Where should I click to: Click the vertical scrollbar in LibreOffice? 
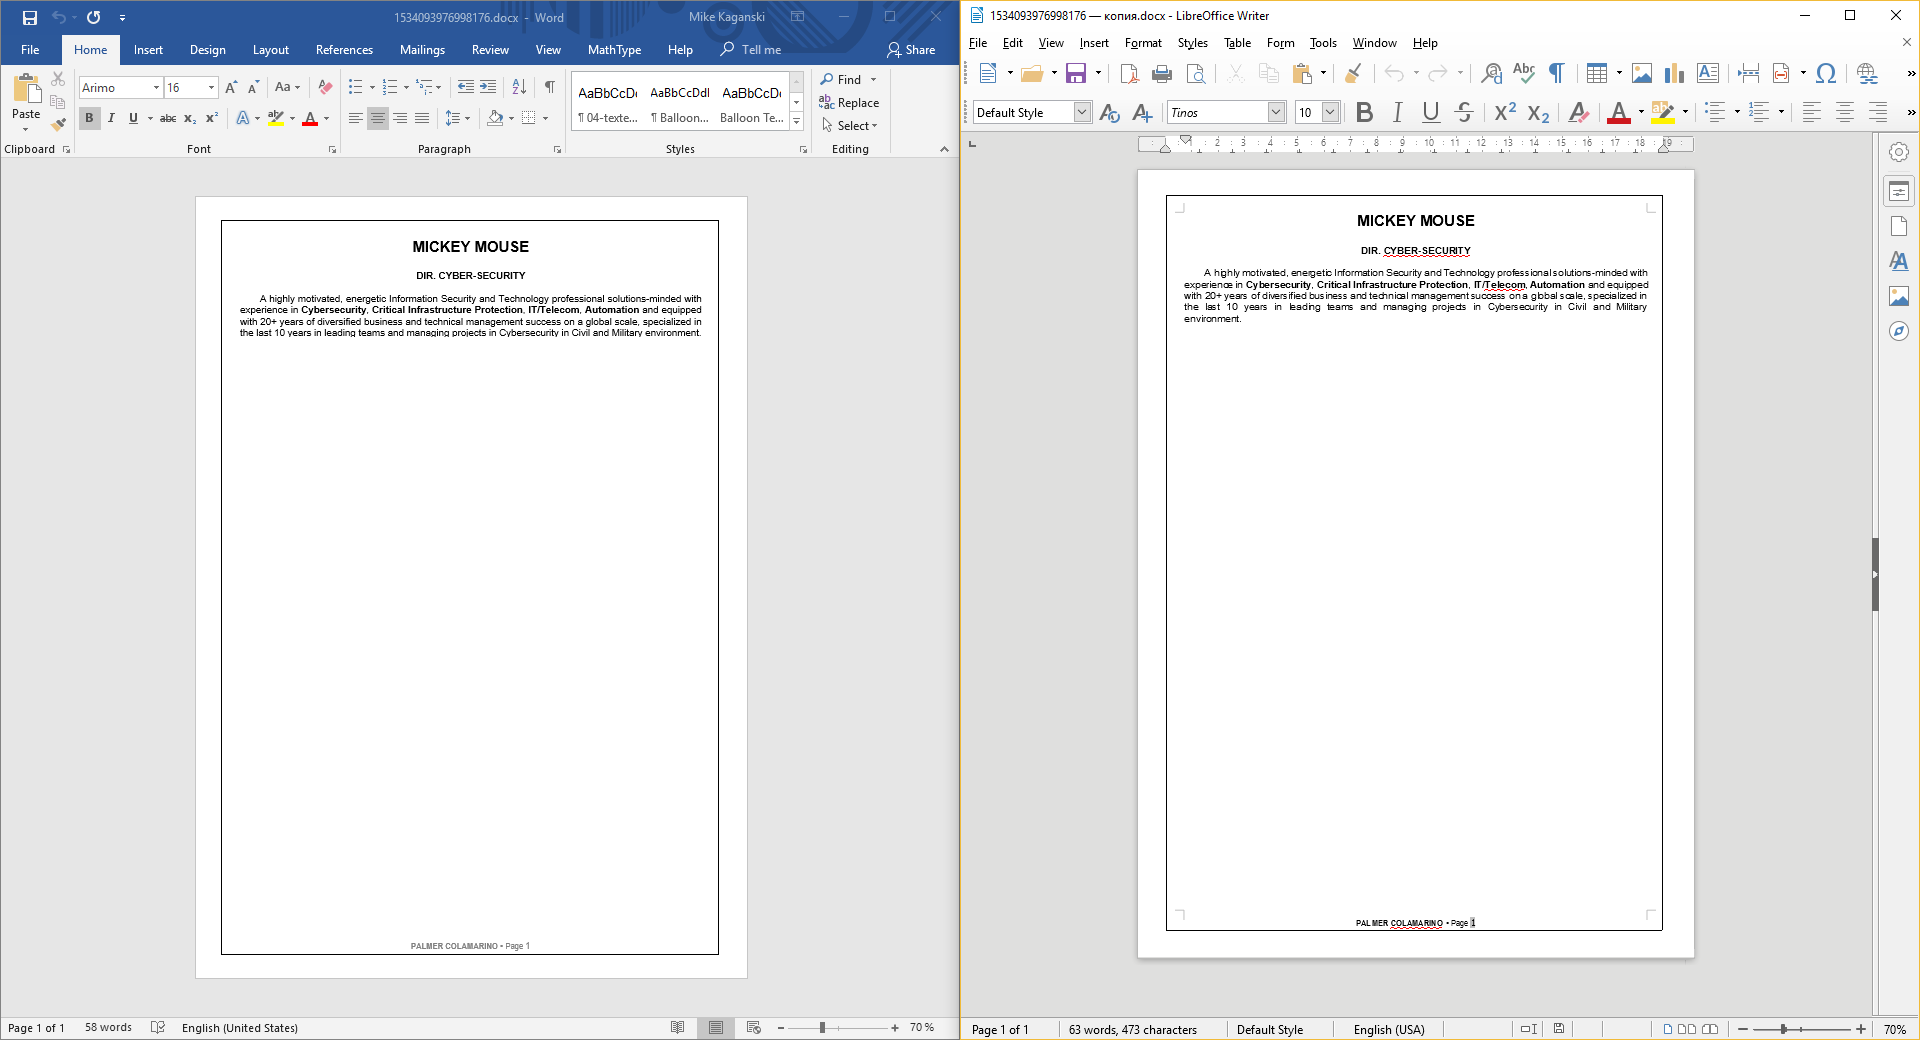[1874, 575]
